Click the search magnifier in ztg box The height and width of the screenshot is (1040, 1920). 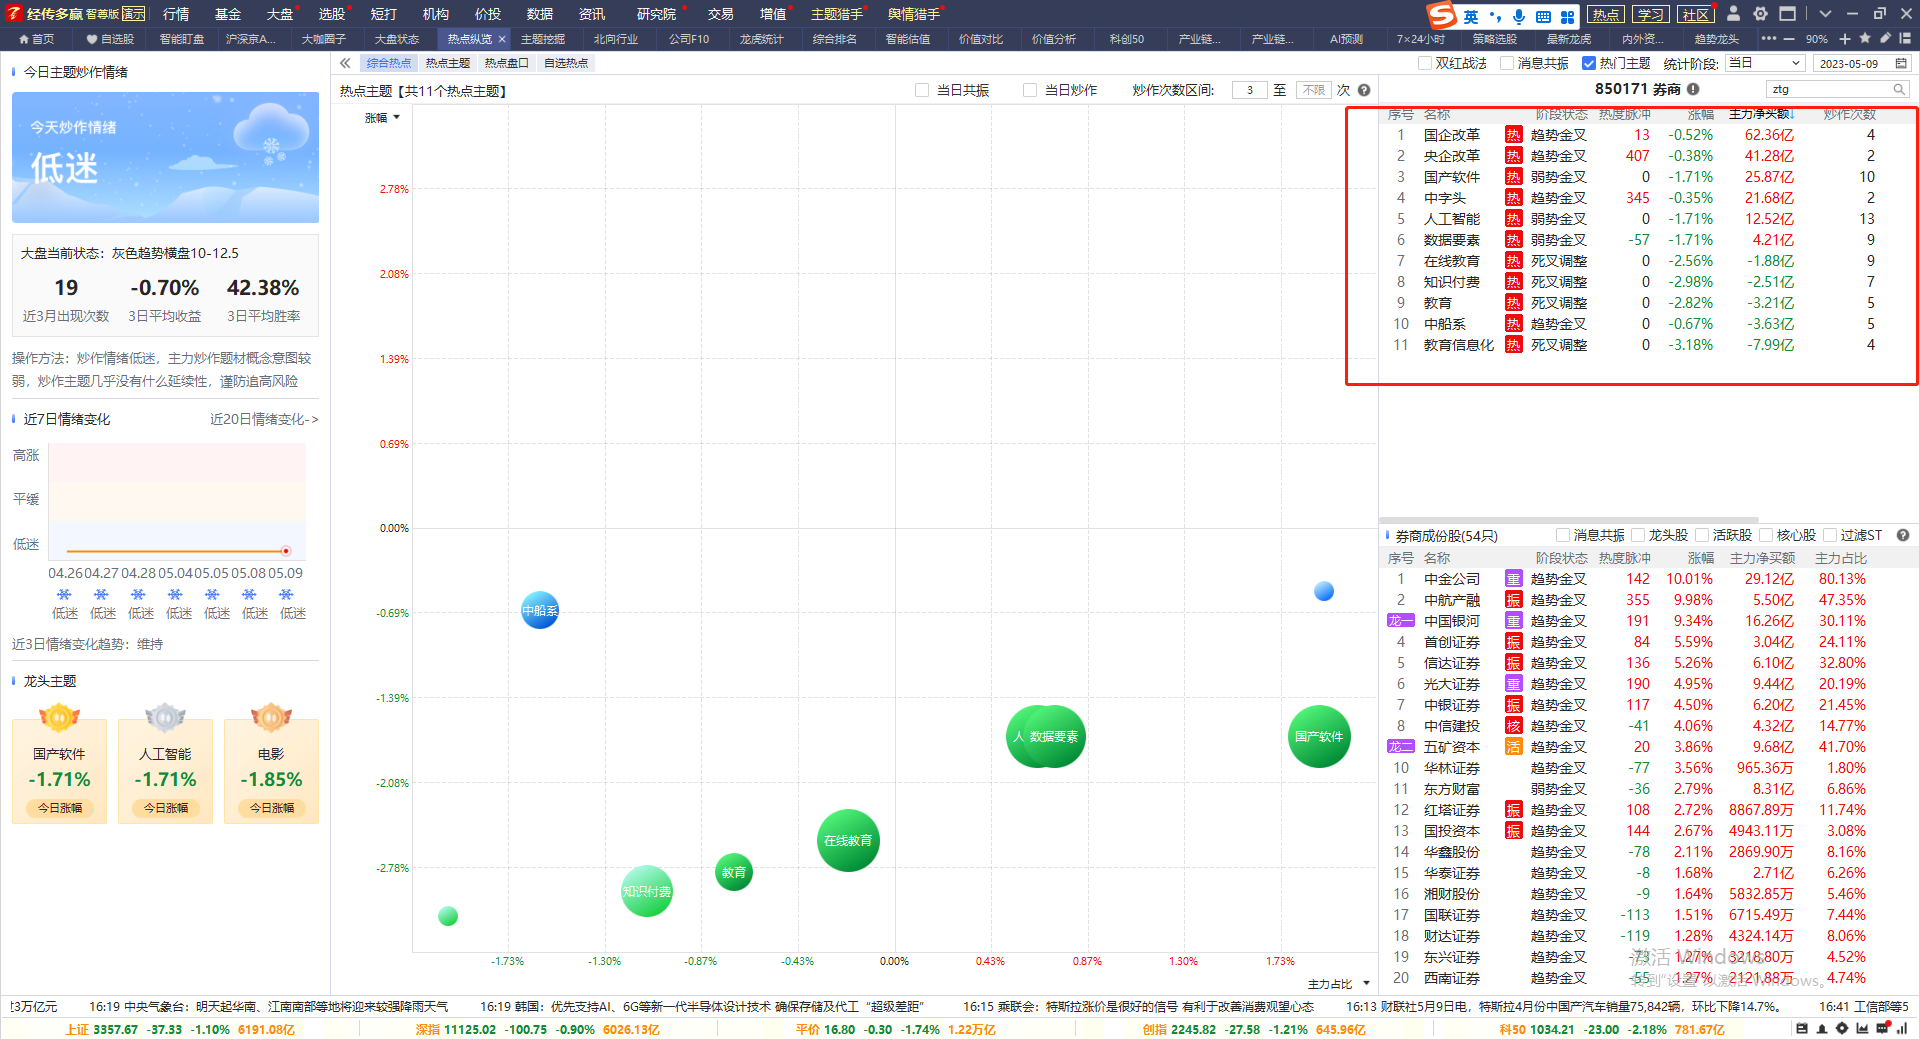point(1898,89)
